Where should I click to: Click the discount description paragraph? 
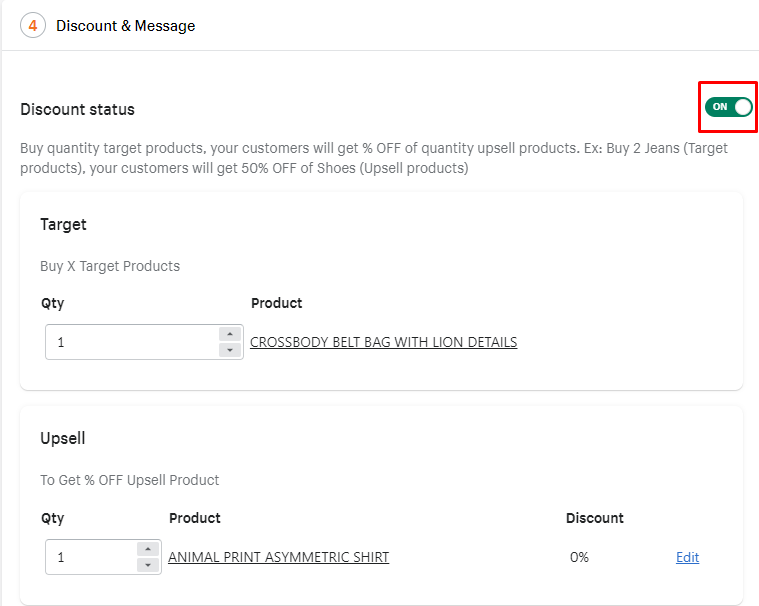374,158
